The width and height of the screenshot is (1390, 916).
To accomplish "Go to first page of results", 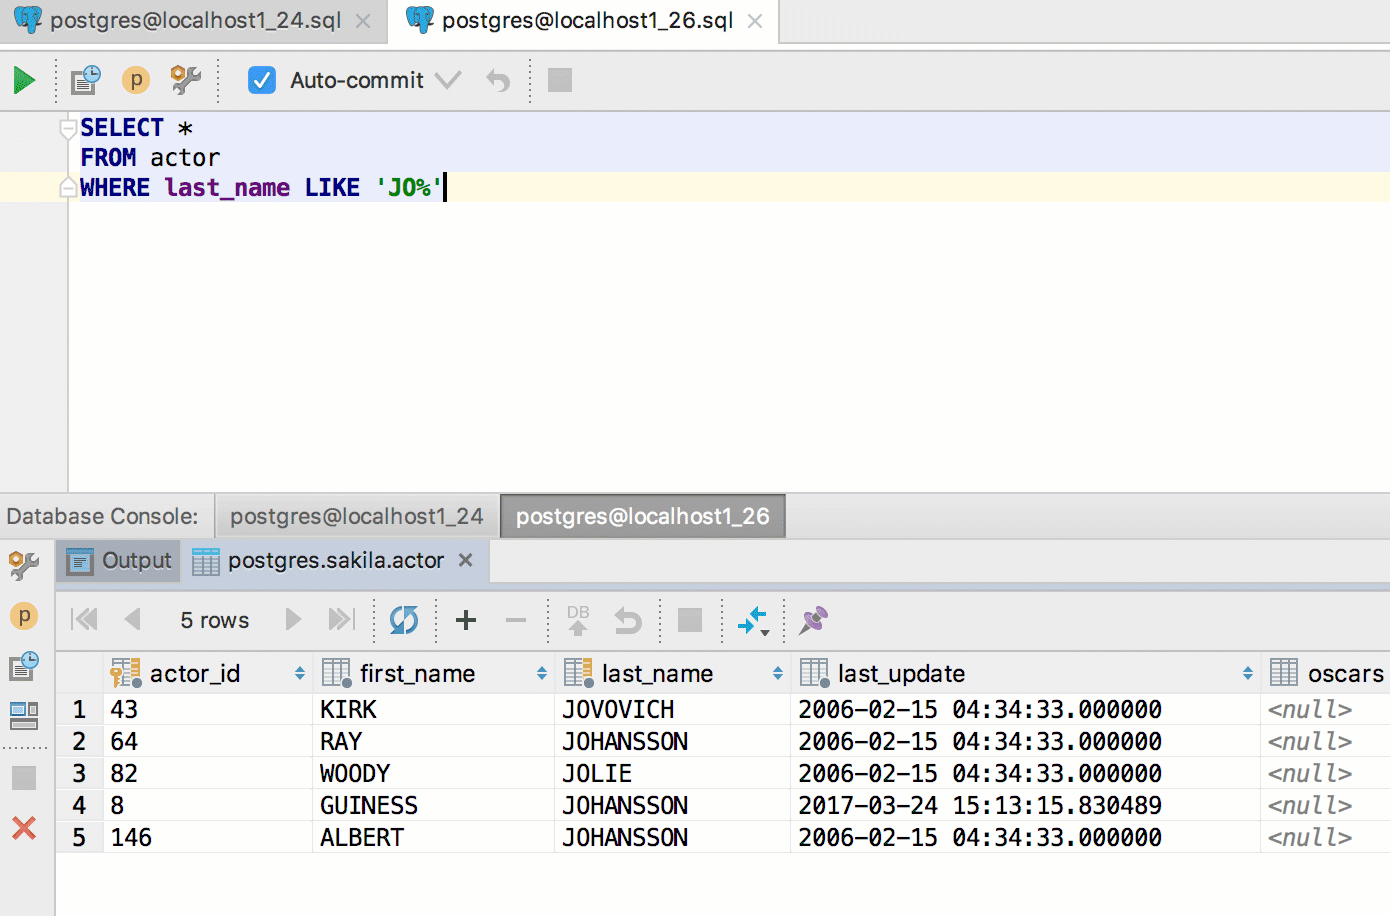I will click(85, 620).
